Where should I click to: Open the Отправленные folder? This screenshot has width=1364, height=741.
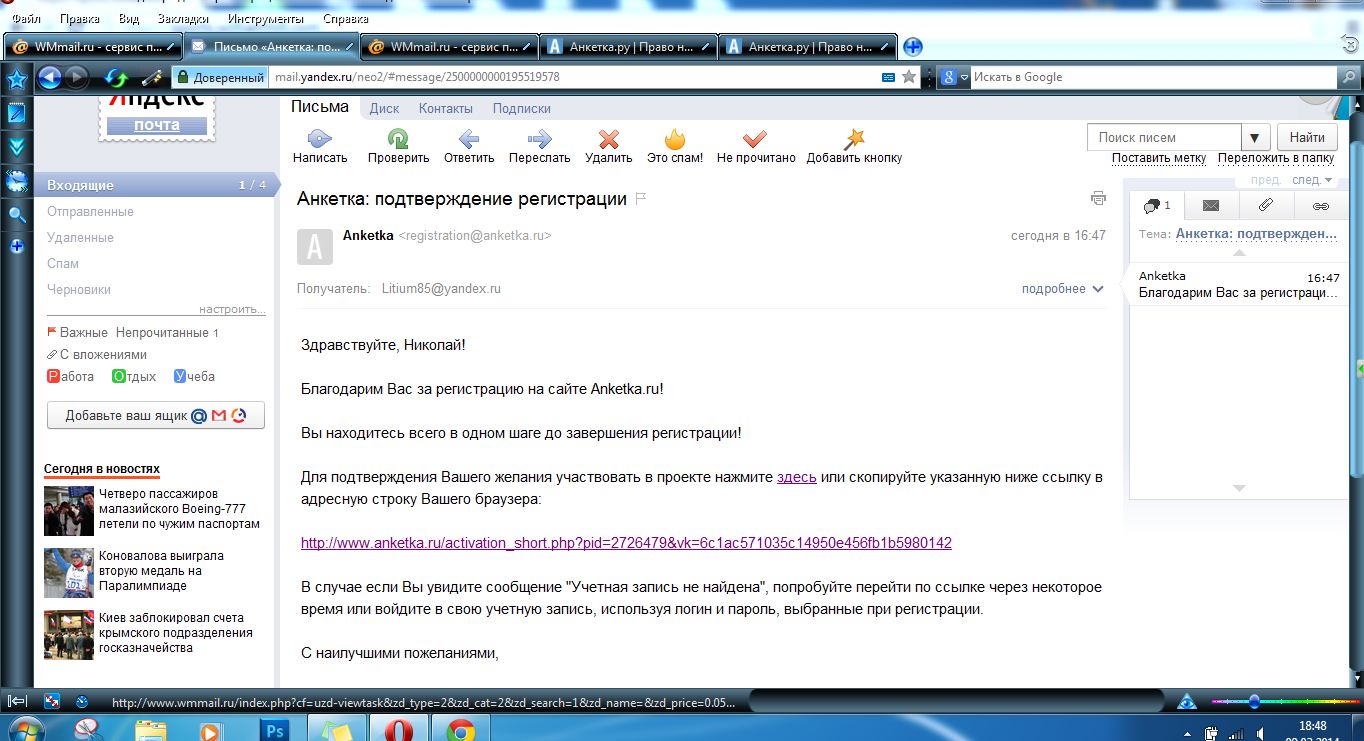(90, 212)
